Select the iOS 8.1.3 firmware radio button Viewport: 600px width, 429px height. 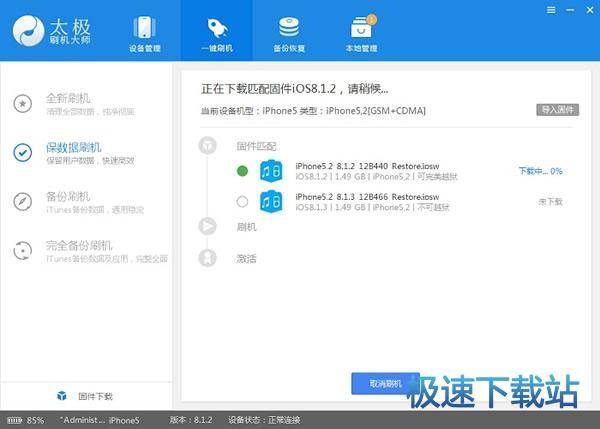pyautogui.click(x=242, y=201)
